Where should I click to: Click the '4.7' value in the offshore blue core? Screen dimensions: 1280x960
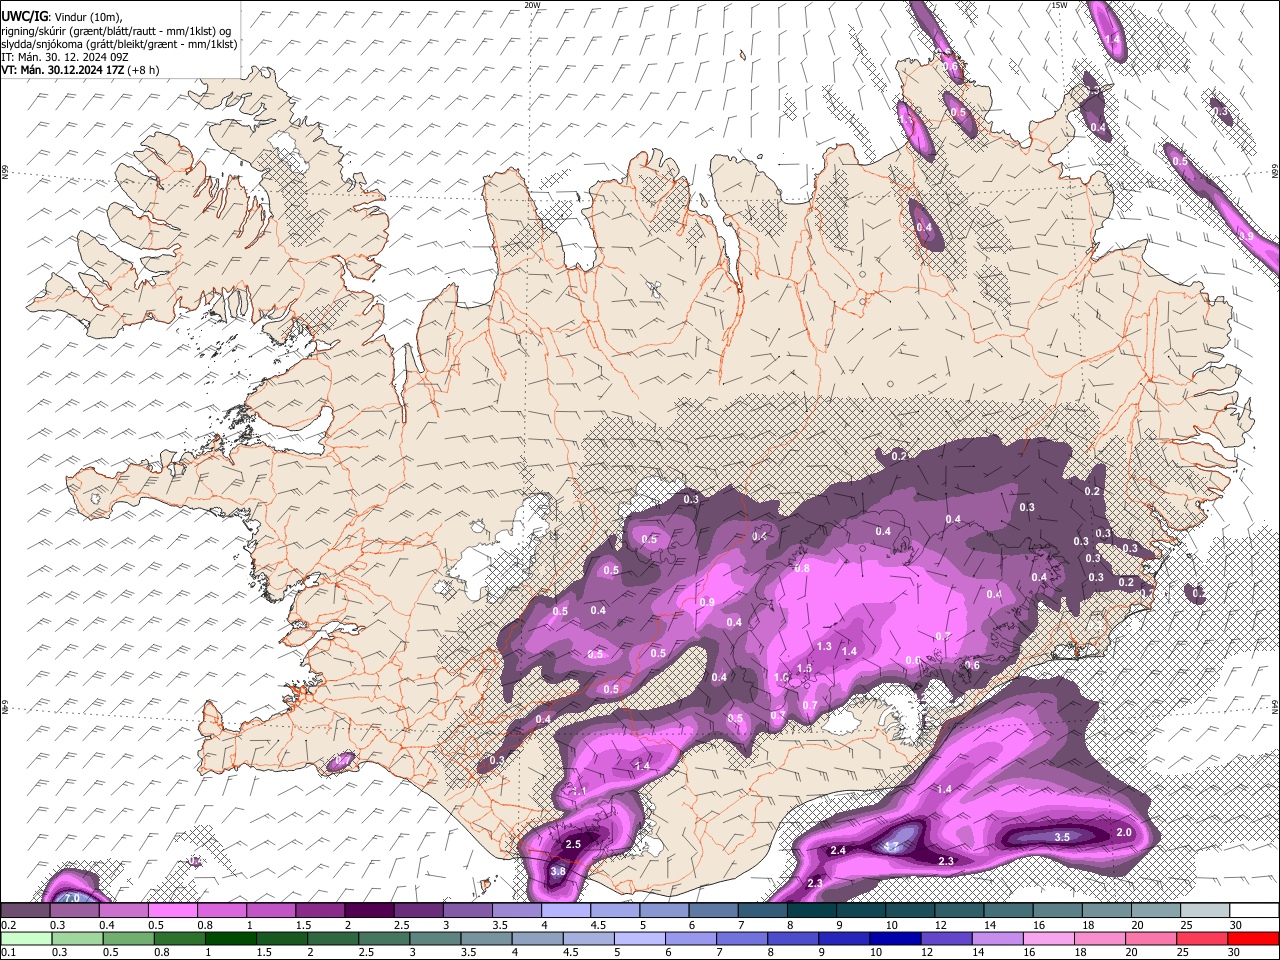[892, 846]
